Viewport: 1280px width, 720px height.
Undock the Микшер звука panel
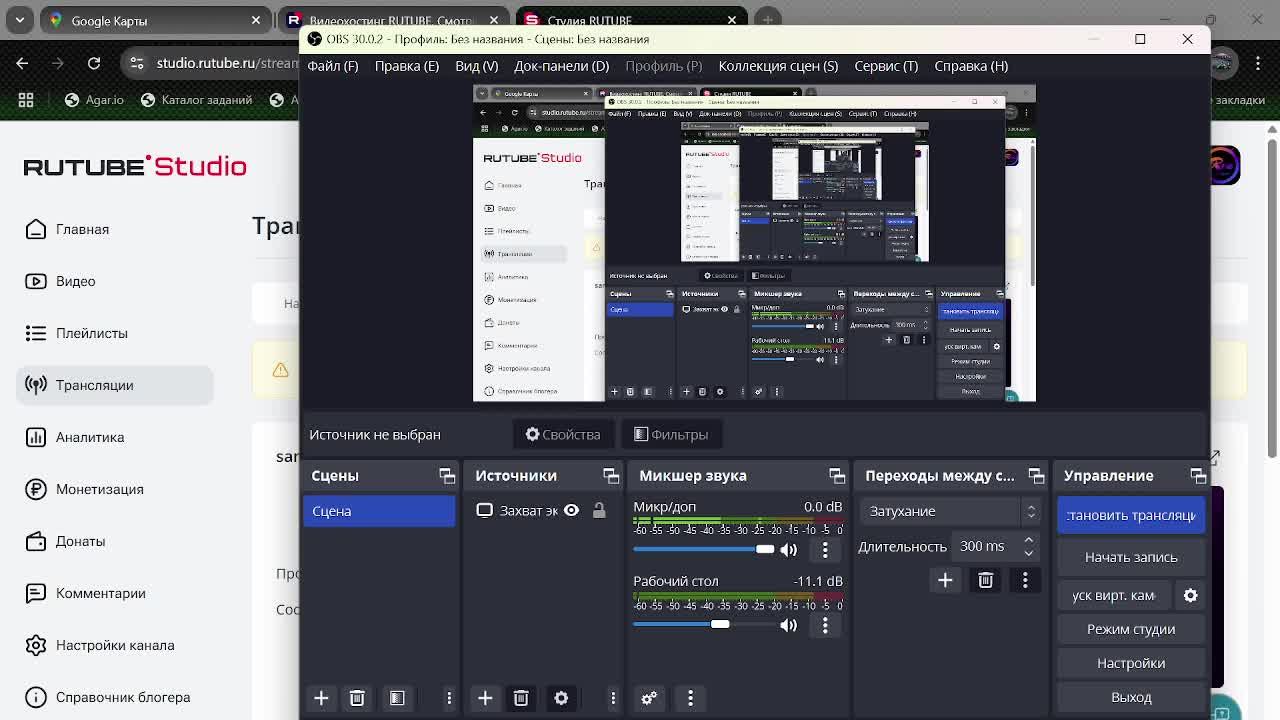(x=837, y=476)
